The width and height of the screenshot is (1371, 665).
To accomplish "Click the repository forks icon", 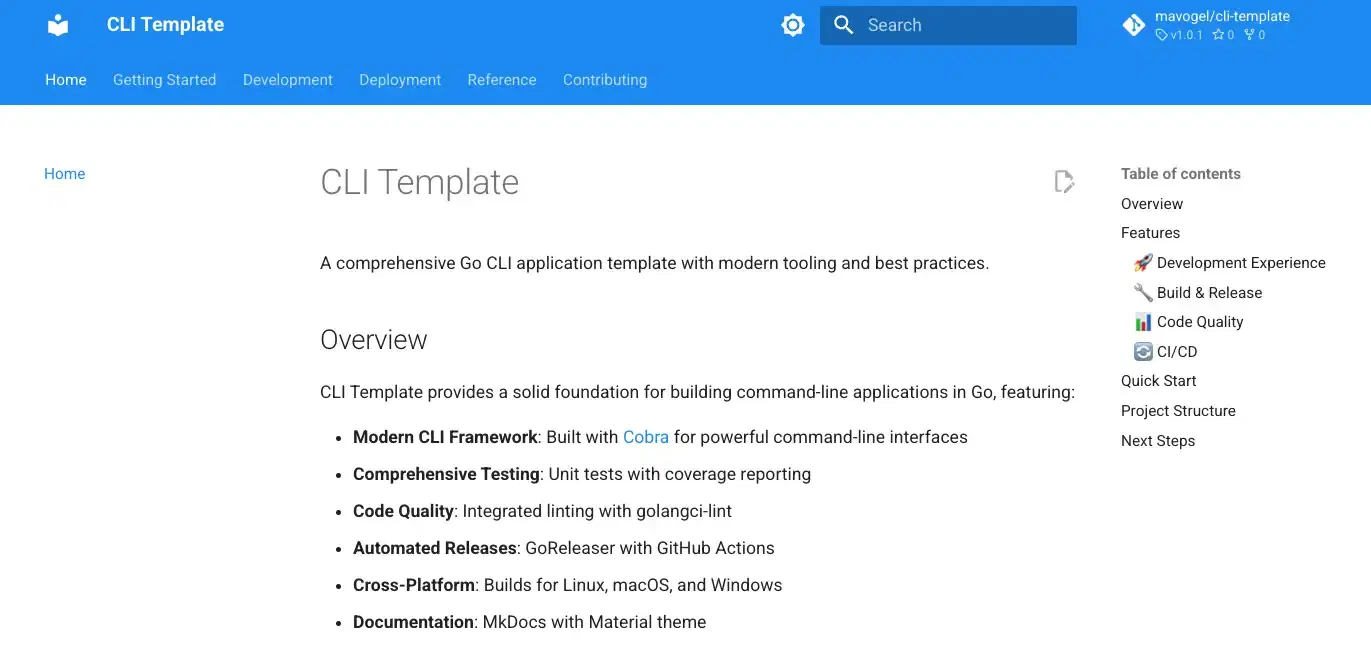I will (x=1249, y=35).
